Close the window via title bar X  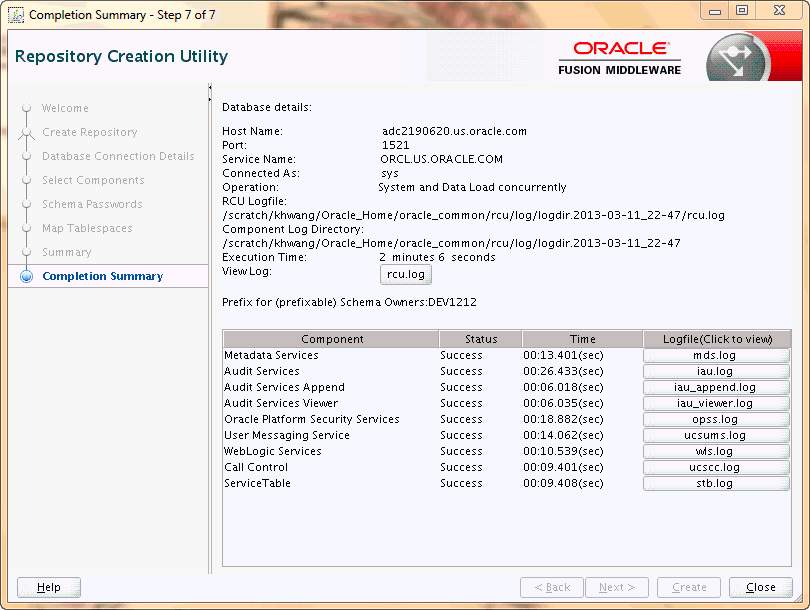coord(780,11)
